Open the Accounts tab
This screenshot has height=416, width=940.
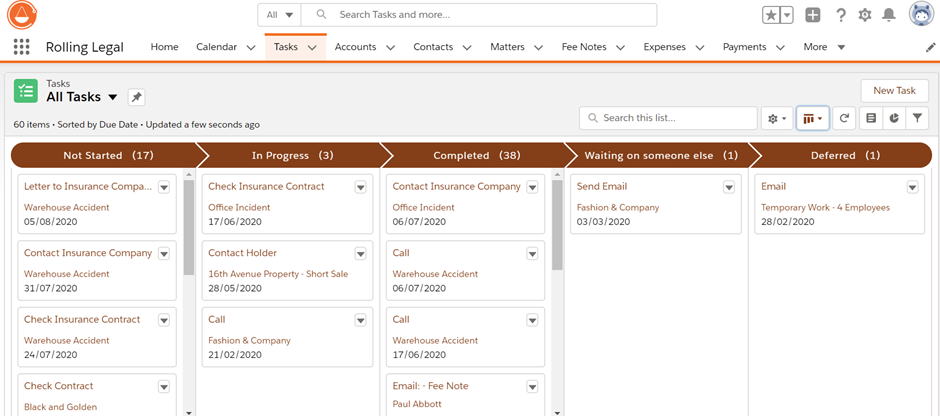point(355,47)
